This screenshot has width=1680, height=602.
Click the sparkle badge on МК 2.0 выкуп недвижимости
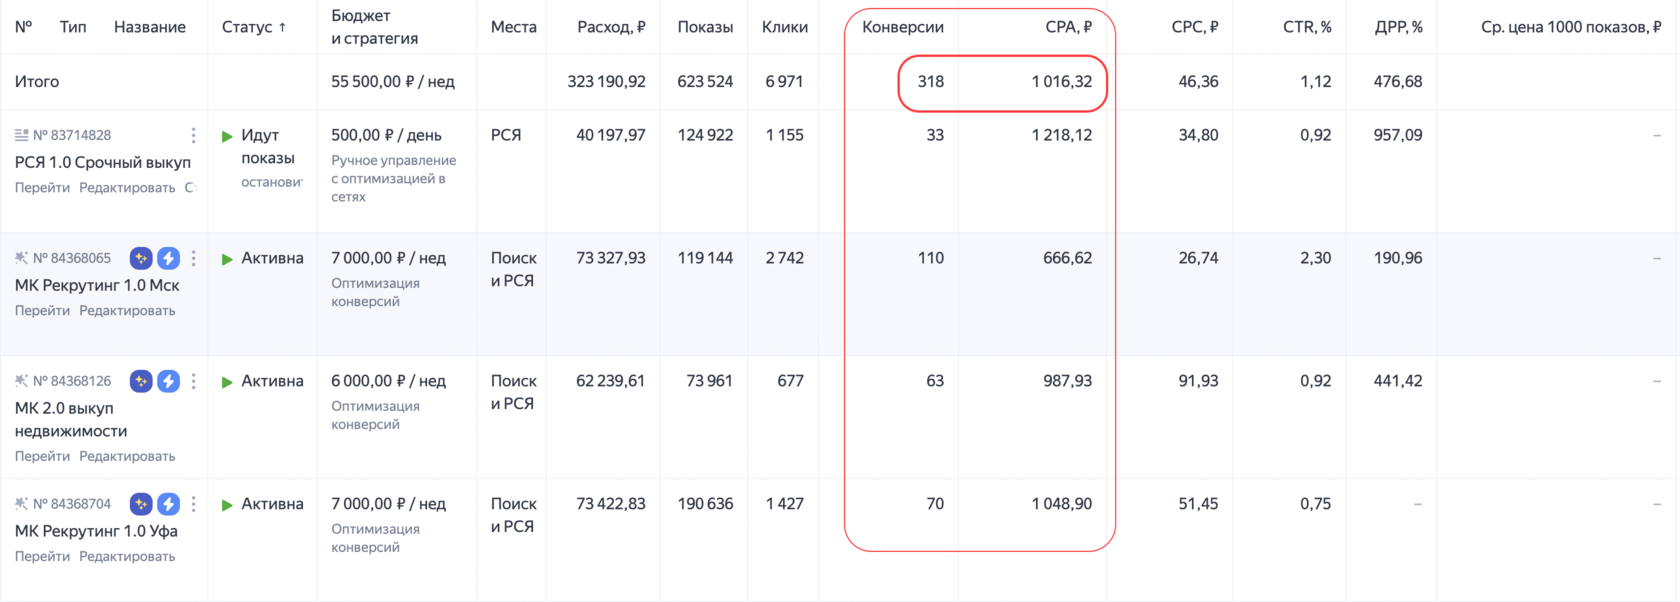coord(141,381)
